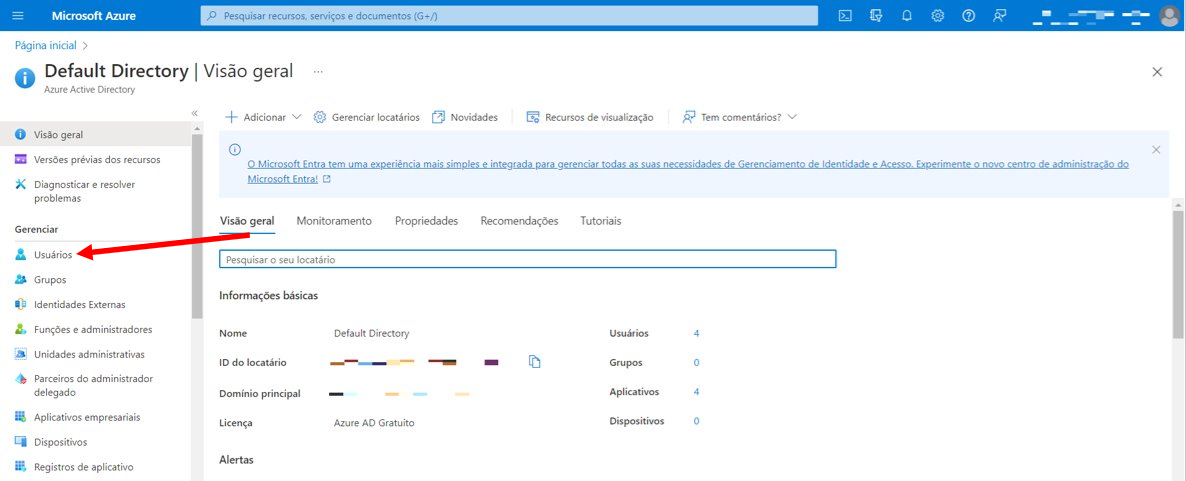Open the account avatar menu
Viewport: 1186px width, 481px height.
(x=1169, y=15)
